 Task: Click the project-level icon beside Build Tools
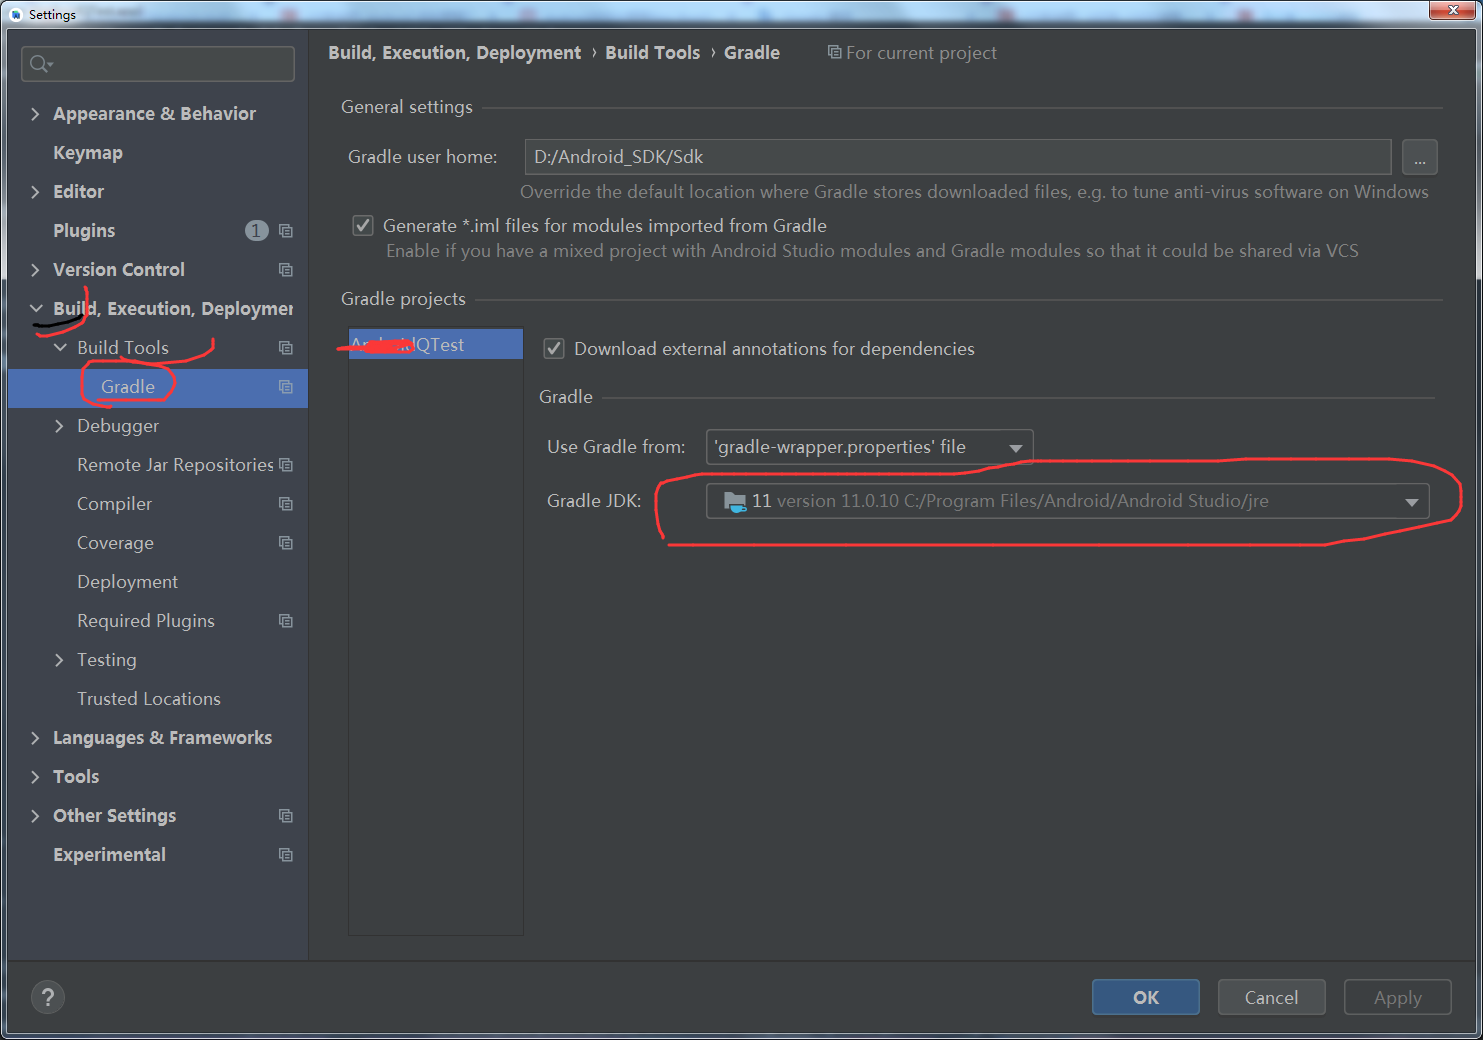286,348
